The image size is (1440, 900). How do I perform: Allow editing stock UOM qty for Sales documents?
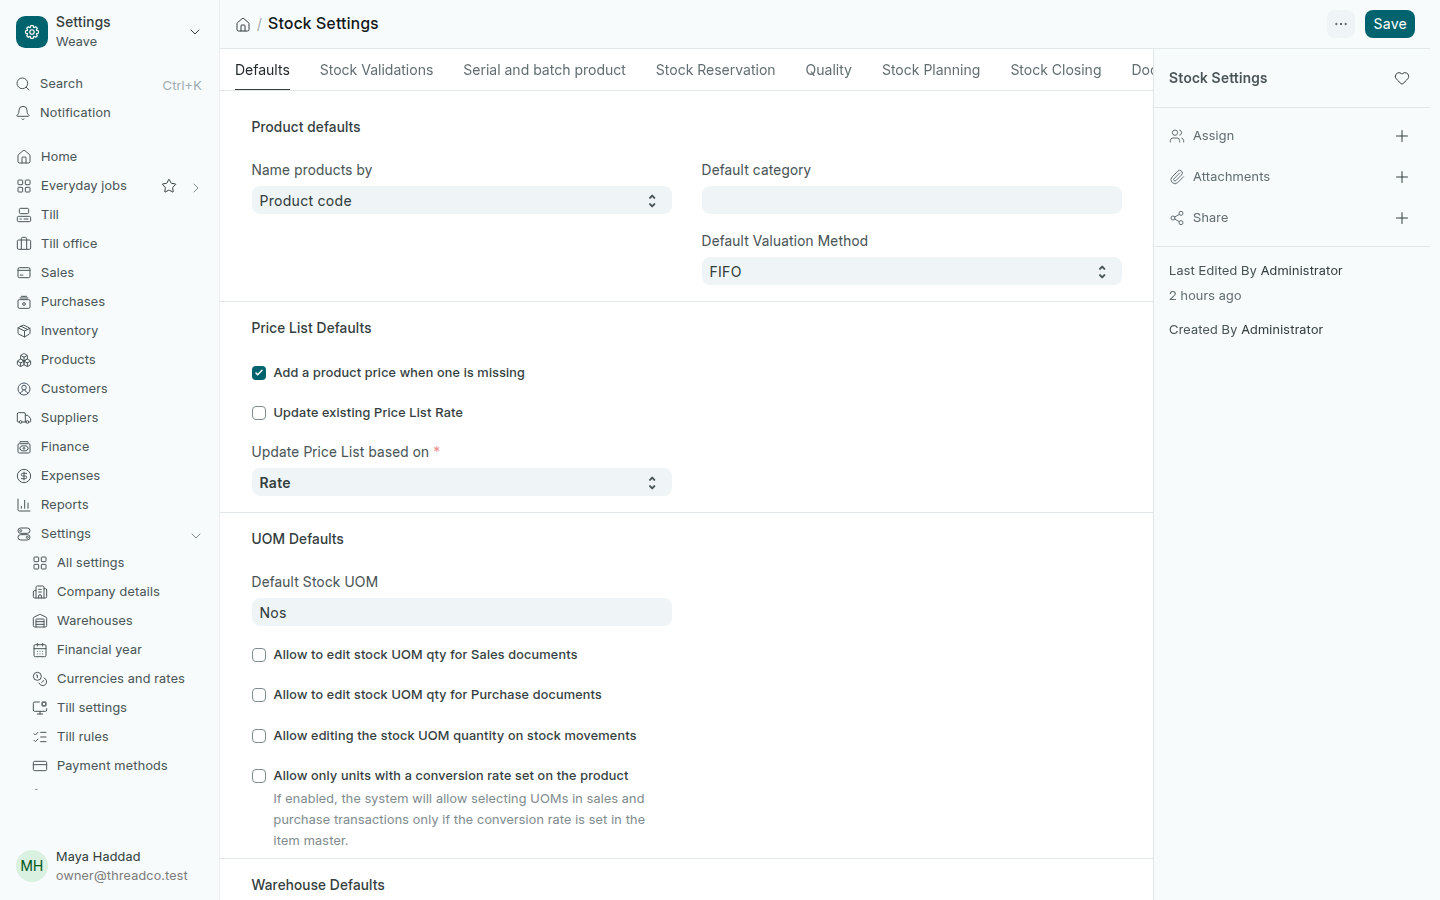coord(259,655)
